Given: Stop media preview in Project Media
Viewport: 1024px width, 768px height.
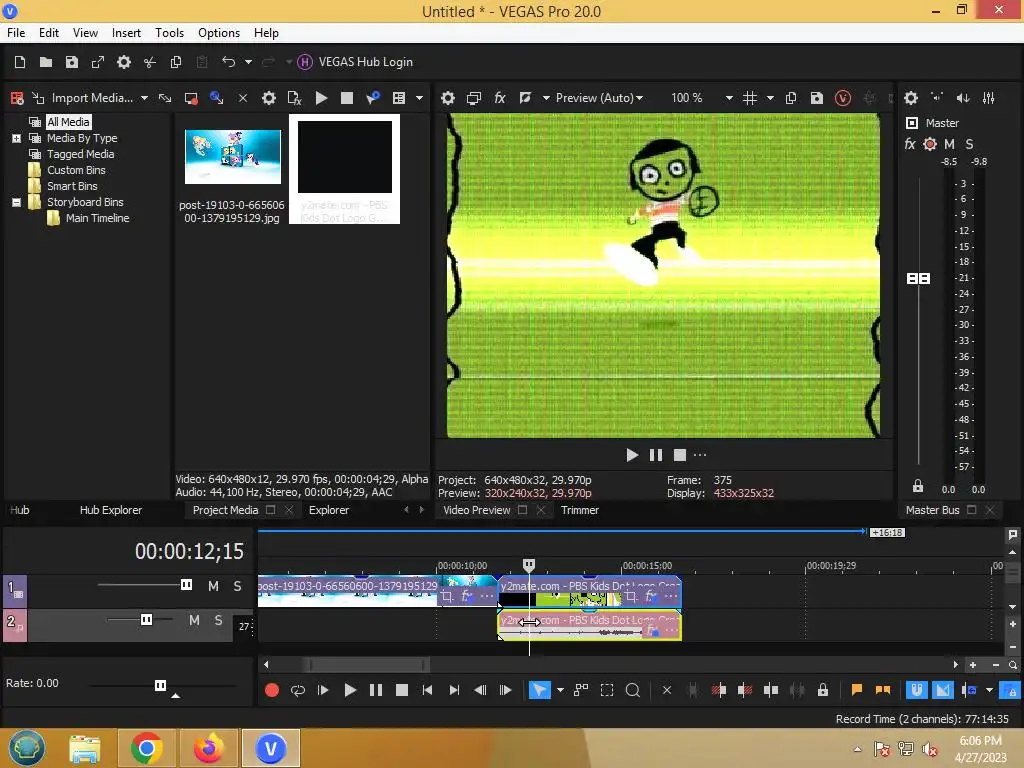Looking at the screenshot, I should tap(347, 98).
